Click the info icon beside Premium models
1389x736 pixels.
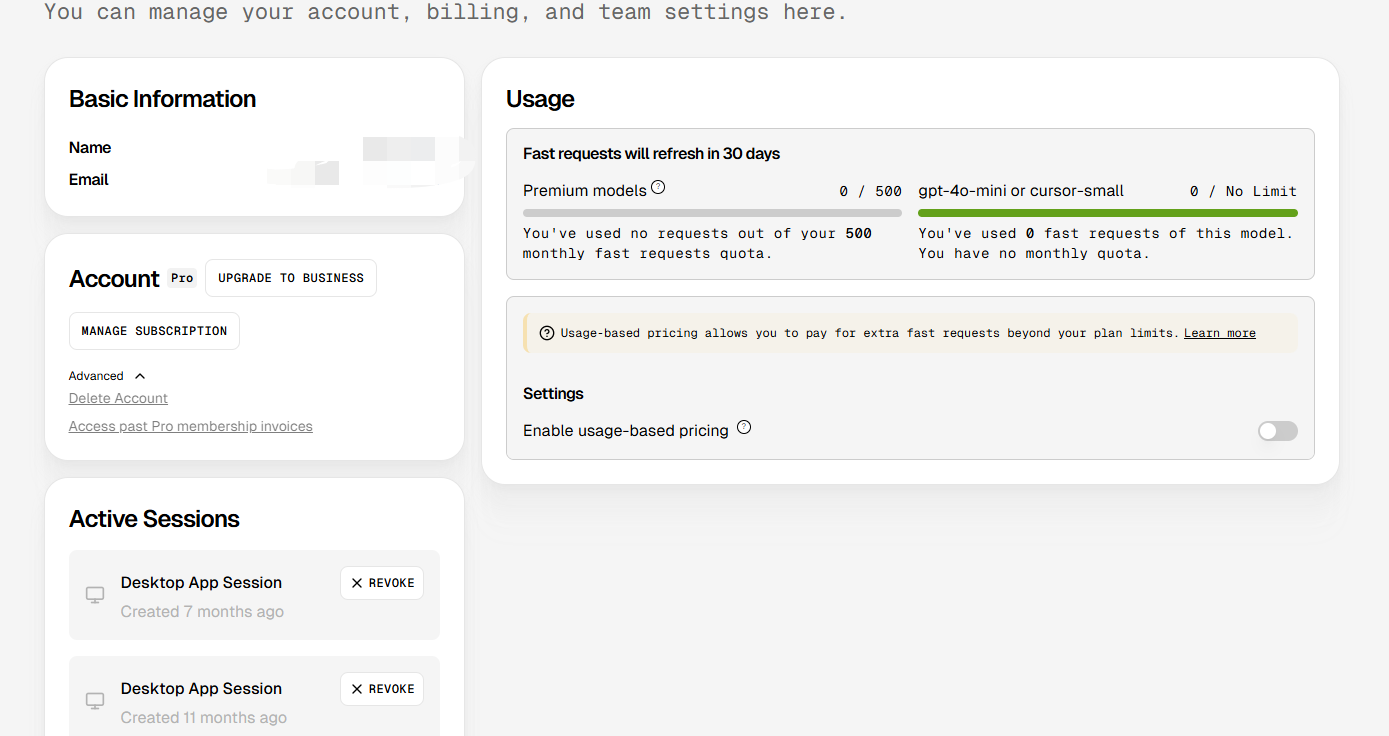(x=658, y=188)
